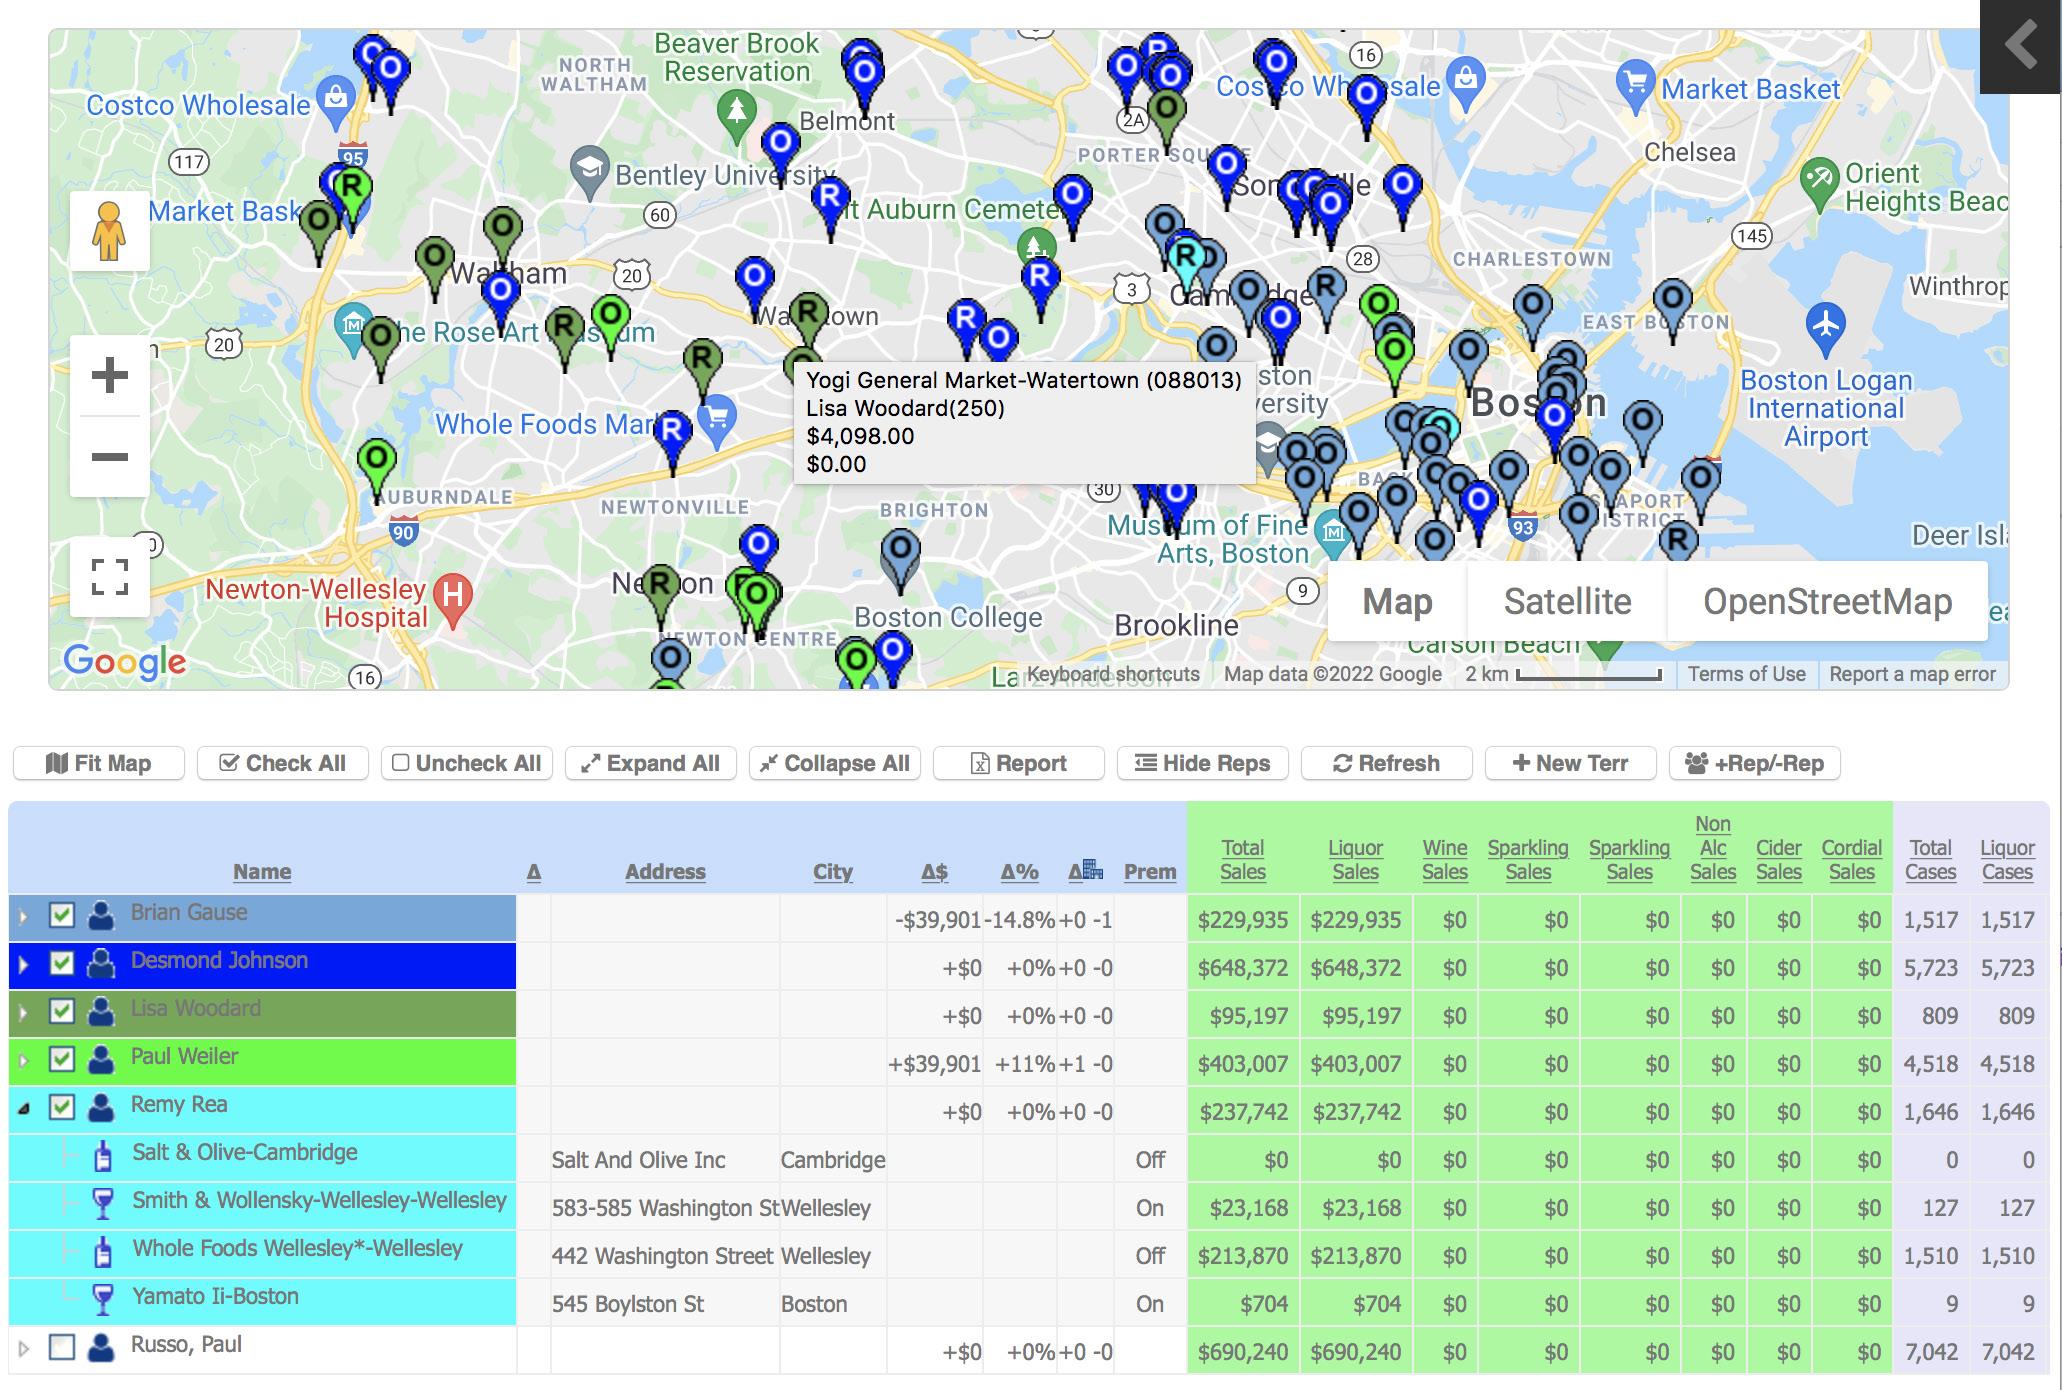Click the collapse panel chevron at top right
The width and height of the screenshot is (2062, 1390).
coord(2020,45)
